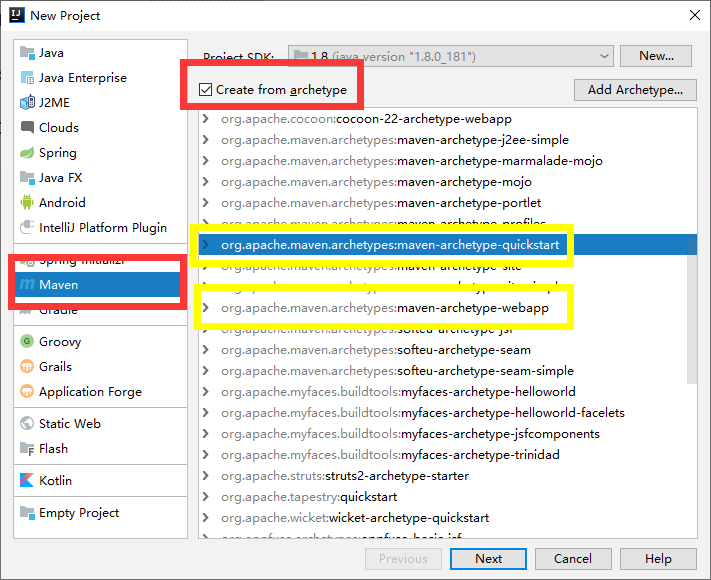Click the IntelliJ IDEA logo in title bar

tap(17, 15)
